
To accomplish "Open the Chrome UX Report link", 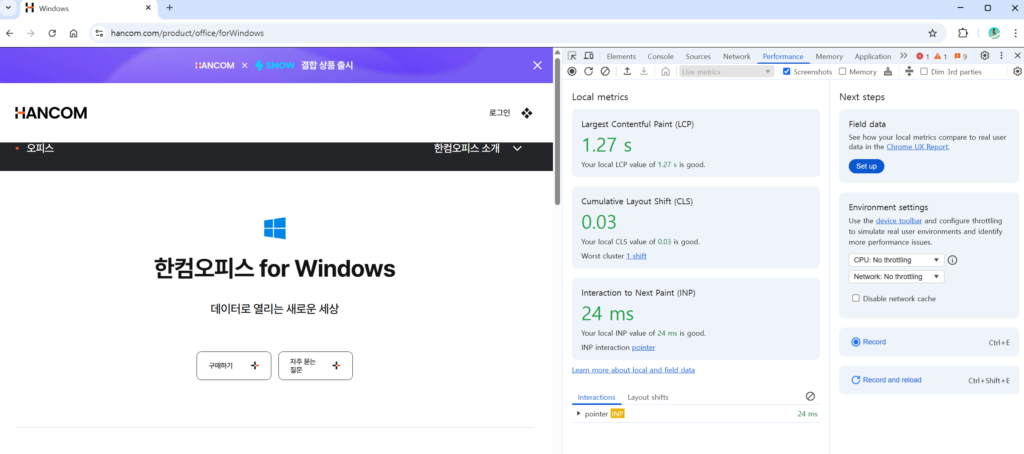I will (x=917, y=147).
